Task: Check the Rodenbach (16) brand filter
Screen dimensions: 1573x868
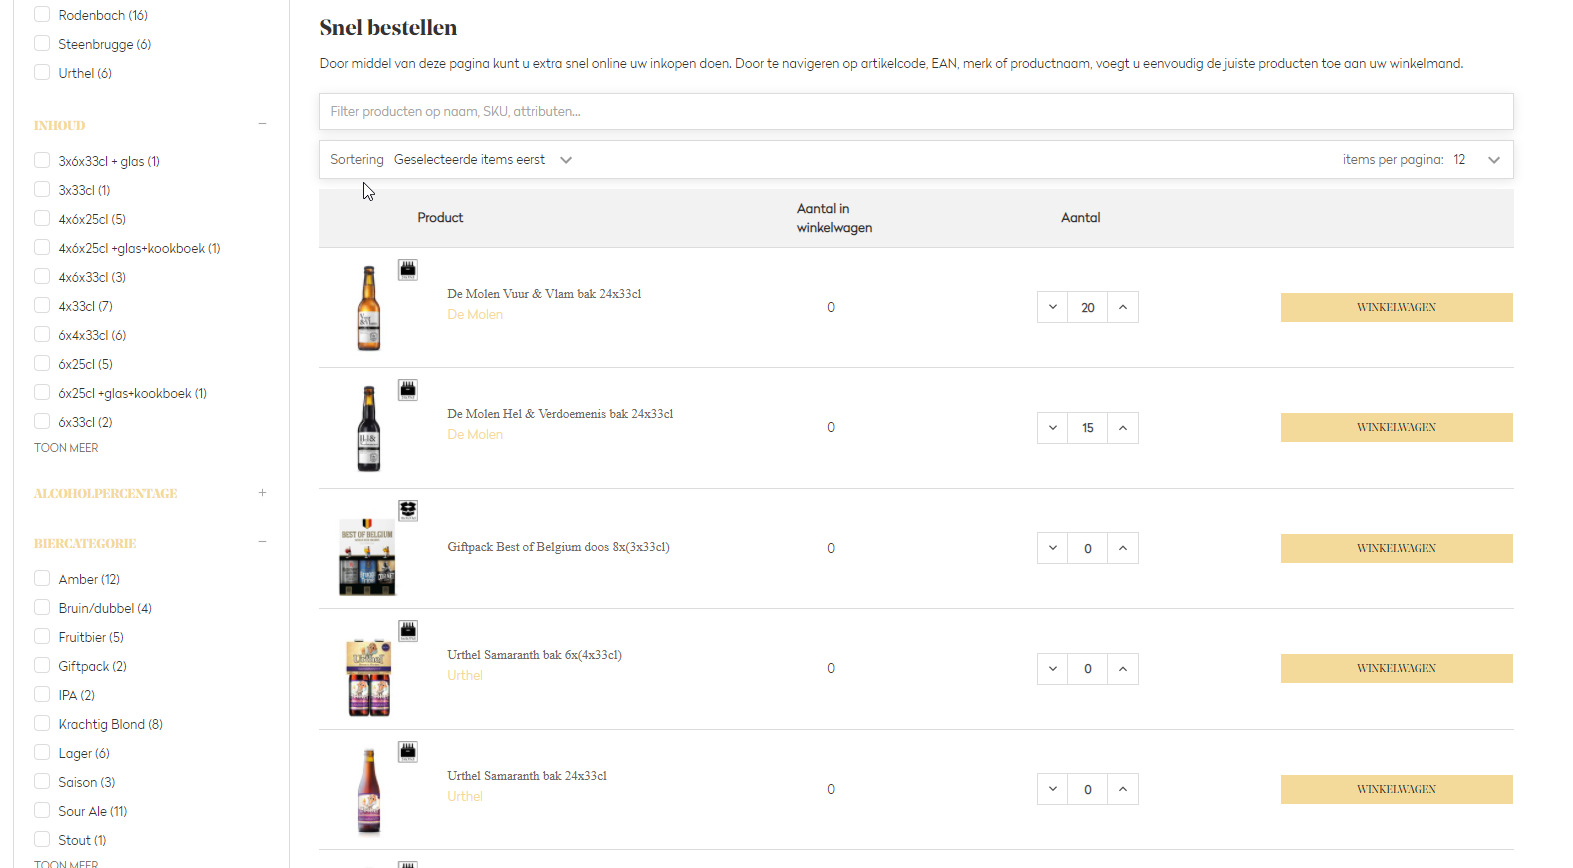Action: point(42,14)
